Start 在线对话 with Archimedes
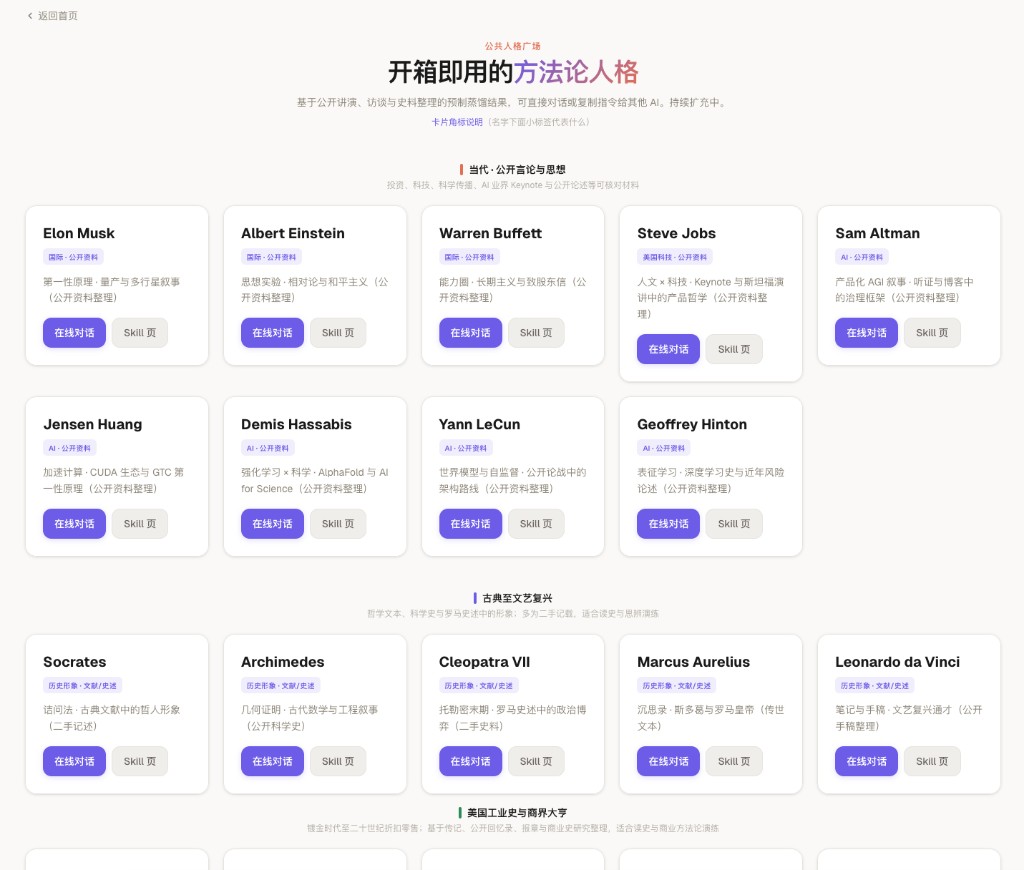This screenshot has width=1024, height=870. pos(272,761)
